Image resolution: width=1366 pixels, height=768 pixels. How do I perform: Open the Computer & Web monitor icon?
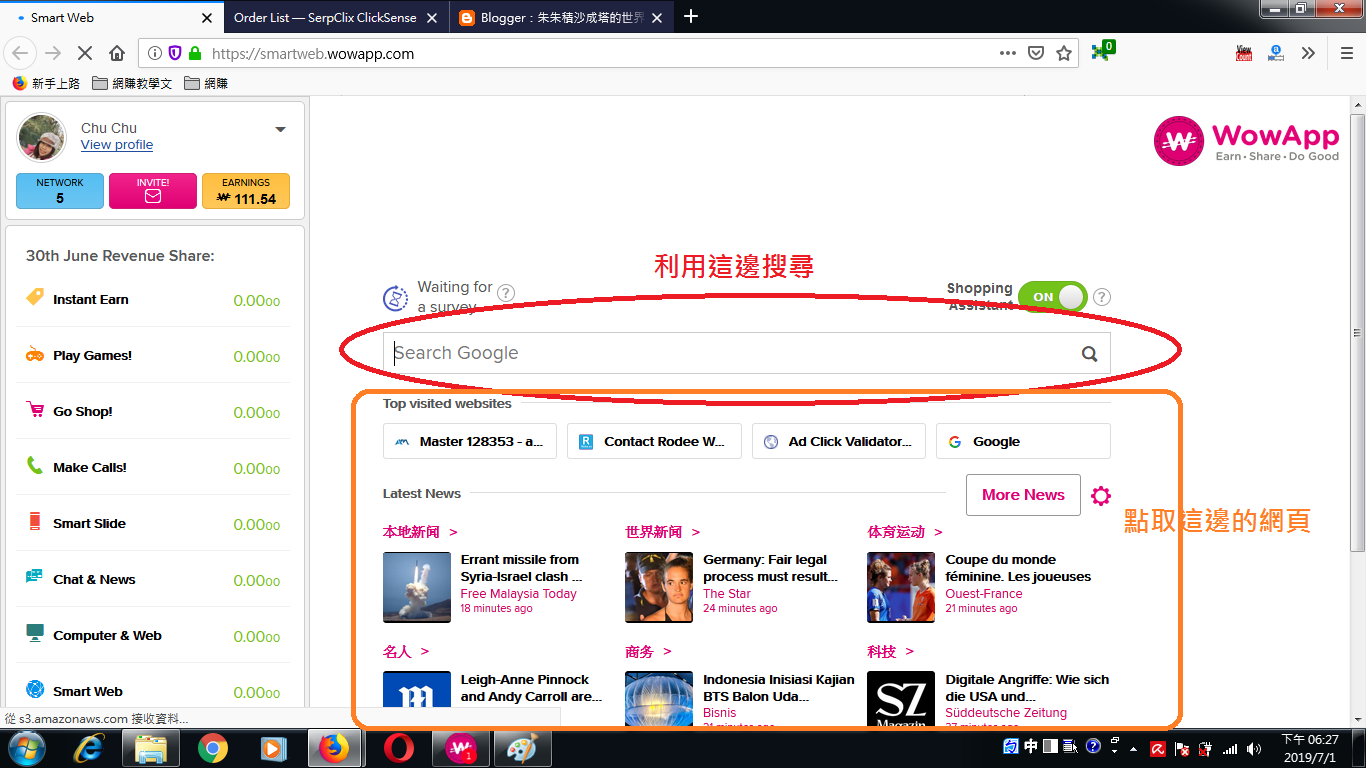coord(35,634)
